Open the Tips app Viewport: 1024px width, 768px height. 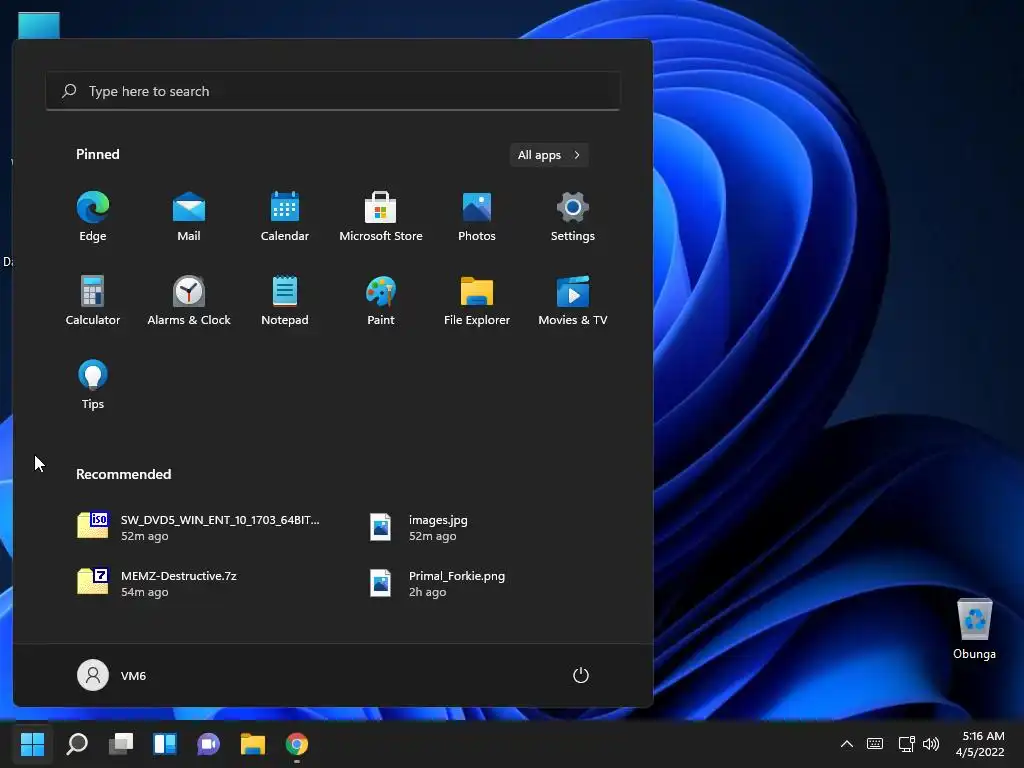[x=93, y=385]
